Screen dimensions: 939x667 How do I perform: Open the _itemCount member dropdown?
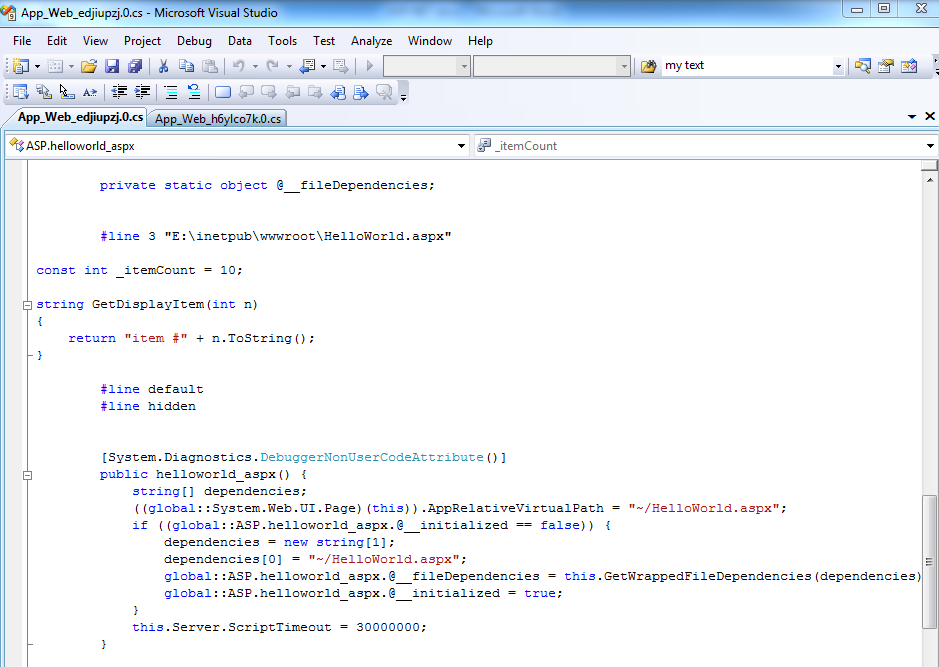coord(928,145)
